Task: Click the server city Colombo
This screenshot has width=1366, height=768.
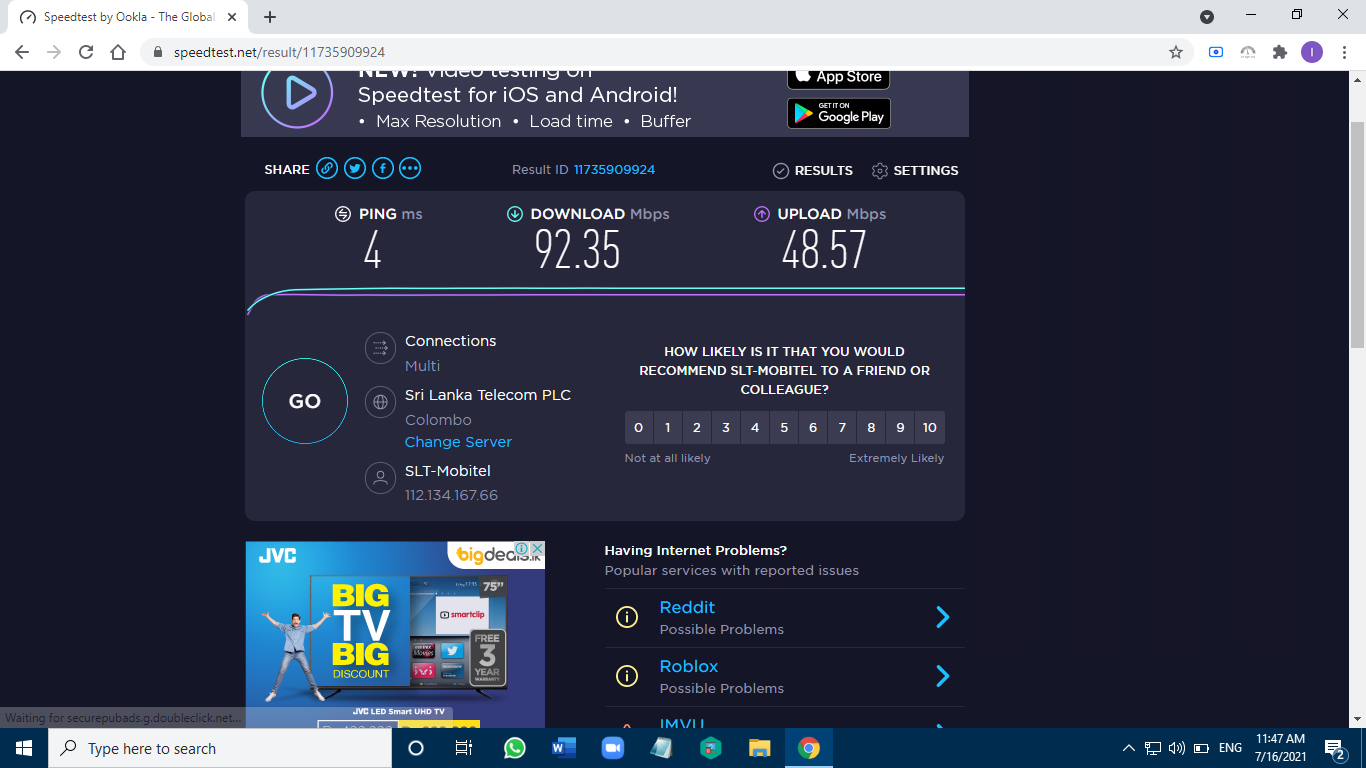Action: [x=438, y=420]
